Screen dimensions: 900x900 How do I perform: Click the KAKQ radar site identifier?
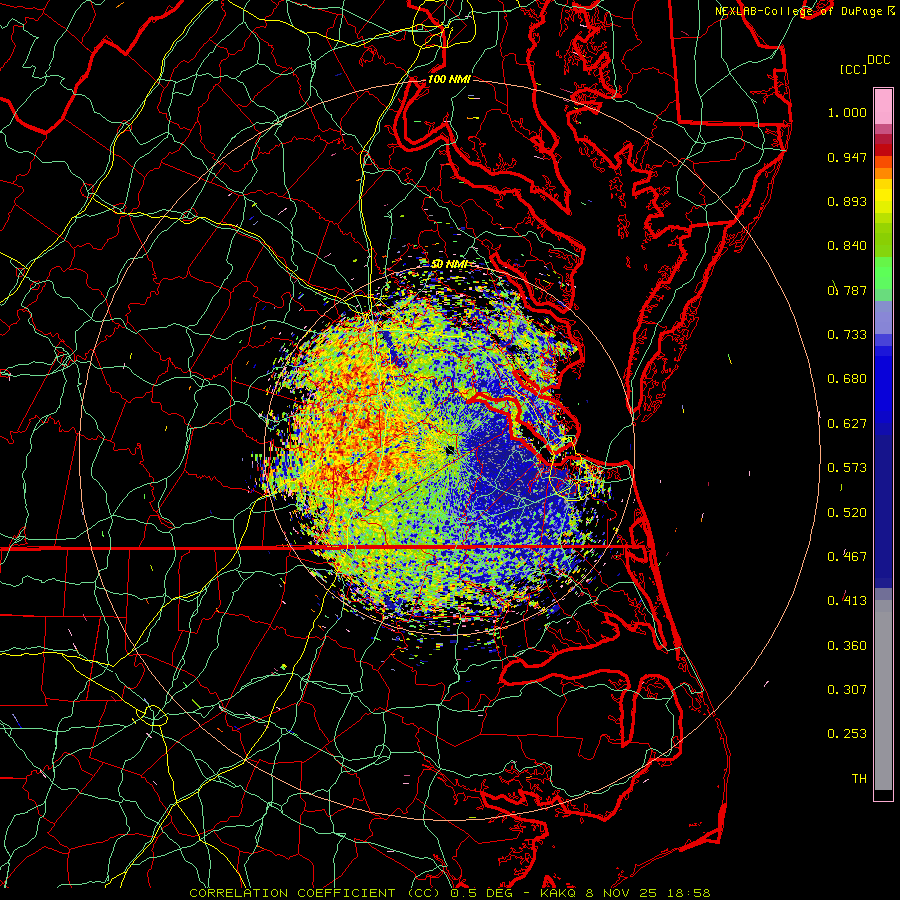[x=560, y=893]
